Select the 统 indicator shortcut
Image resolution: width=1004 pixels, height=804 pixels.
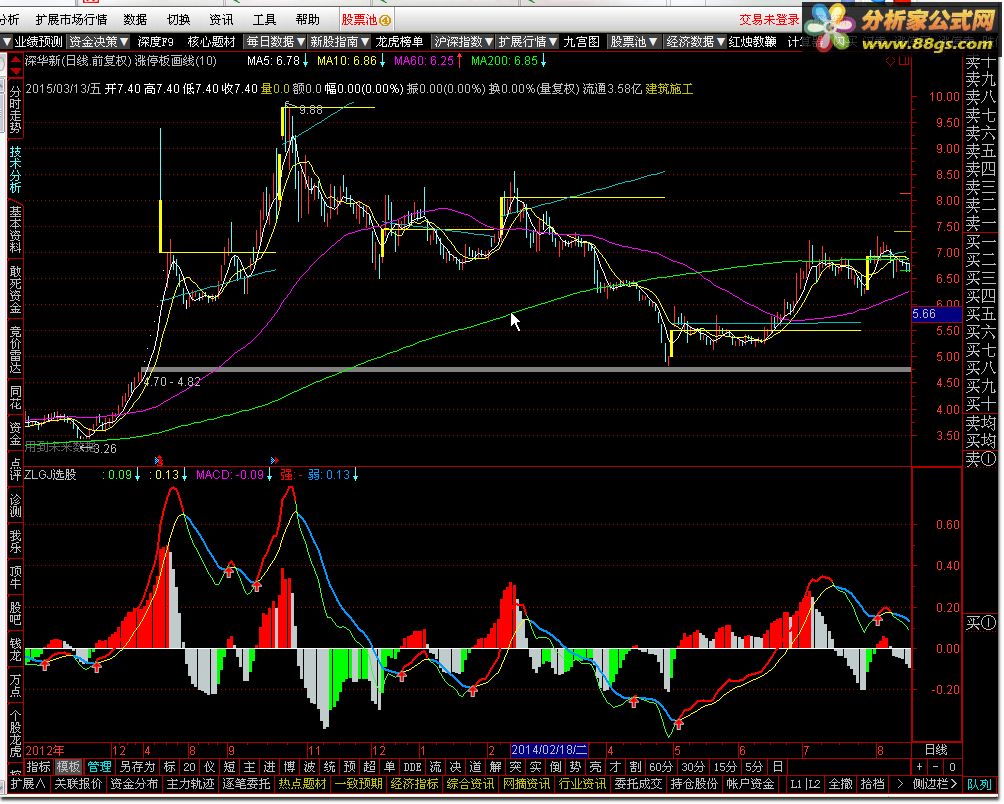tap(329, 767)
